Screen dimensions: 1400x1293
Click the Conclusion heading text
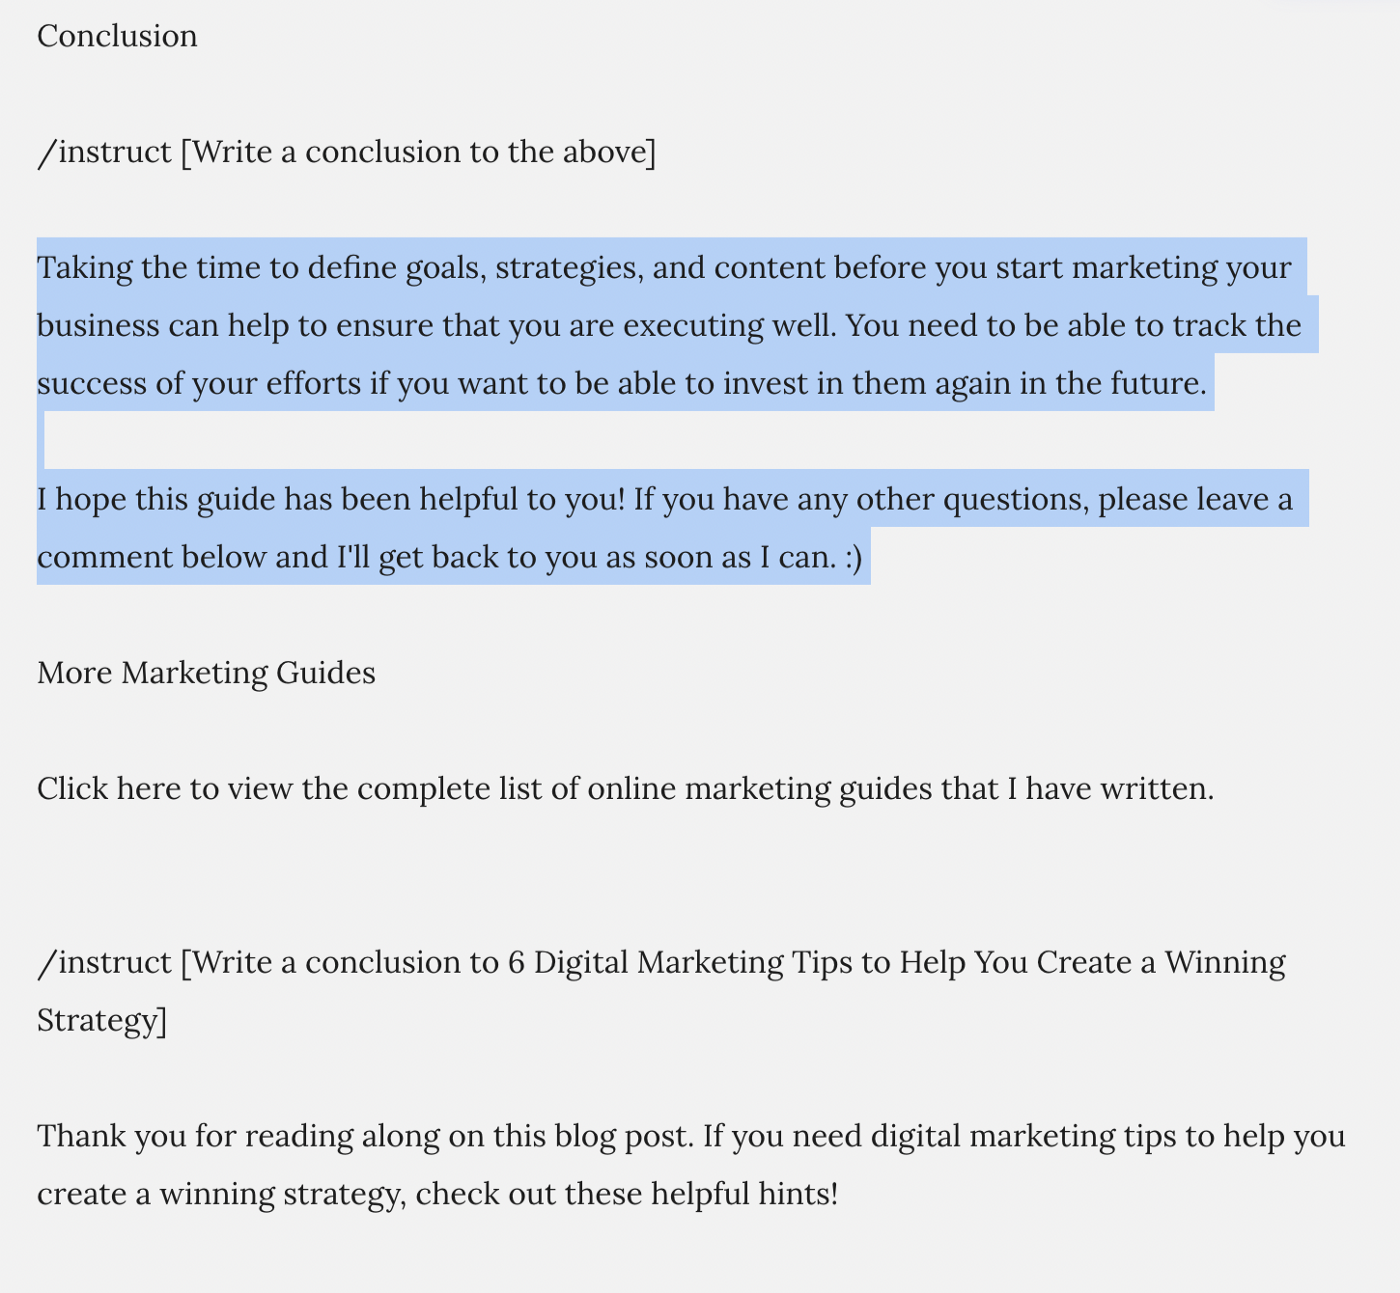(x=117, y=36)
